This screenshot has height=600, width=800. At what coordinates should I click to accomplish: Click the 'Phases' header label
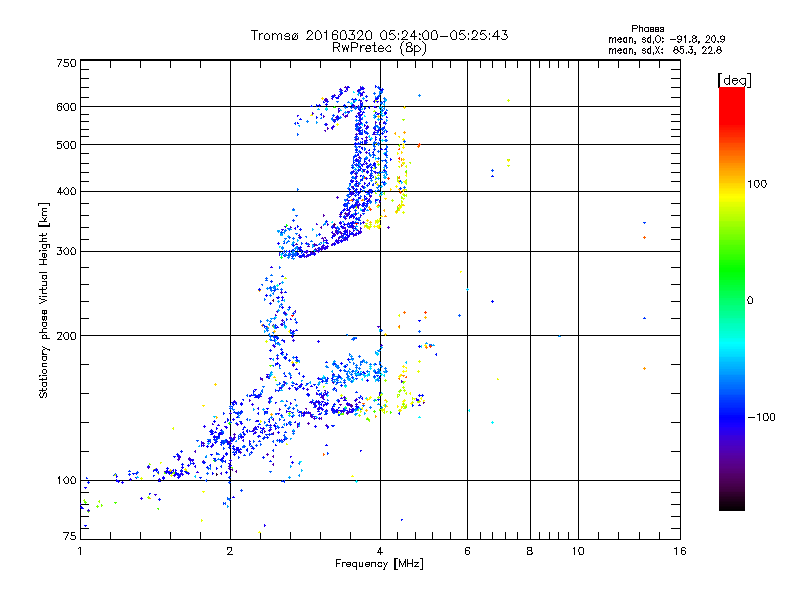[x=647, y=29]
